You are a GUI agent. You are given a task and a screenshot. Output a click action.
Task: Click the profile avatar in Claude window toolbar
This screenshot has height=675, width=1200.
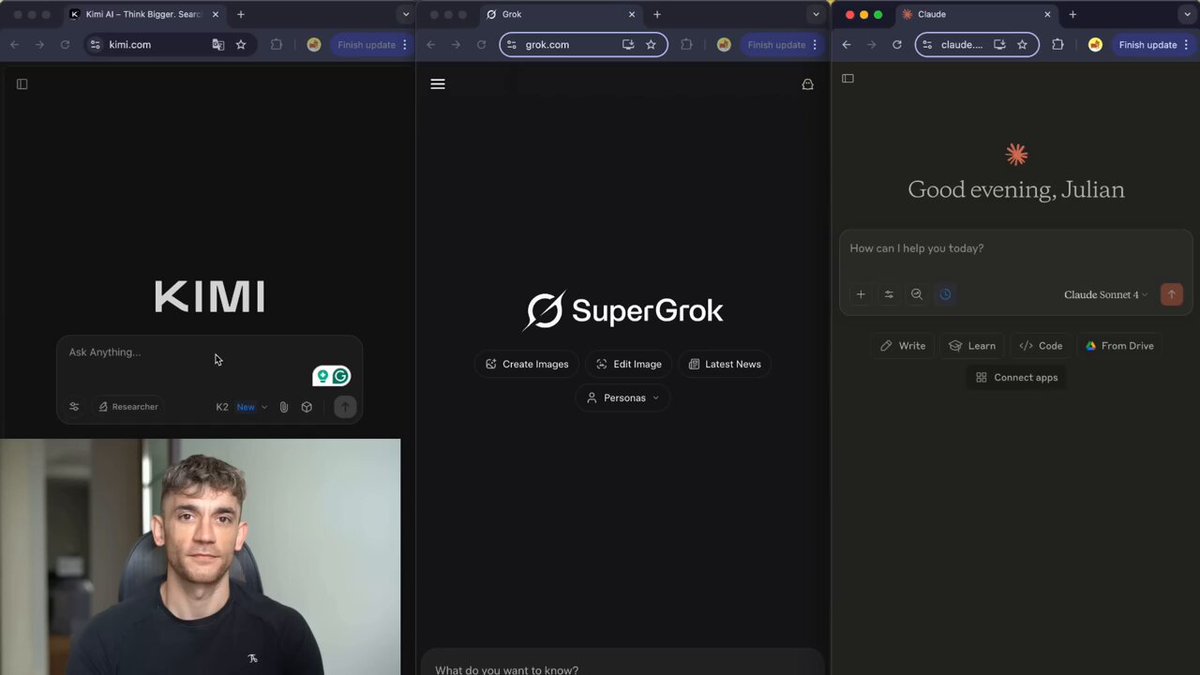1095,45
